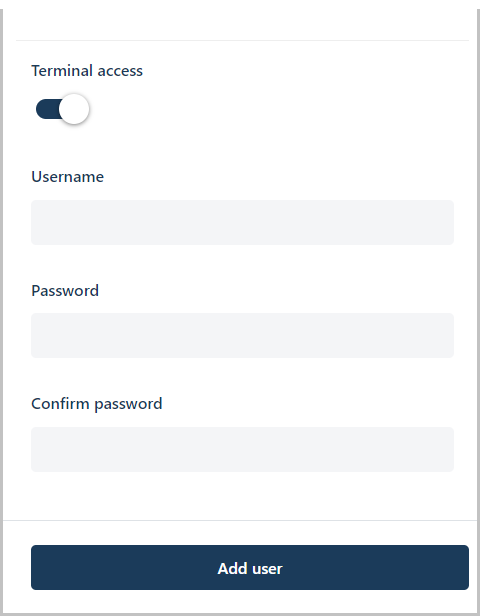Place cursor in the empty Username box
The height and width of the screenshot is (616, 480).
[242, 222]
